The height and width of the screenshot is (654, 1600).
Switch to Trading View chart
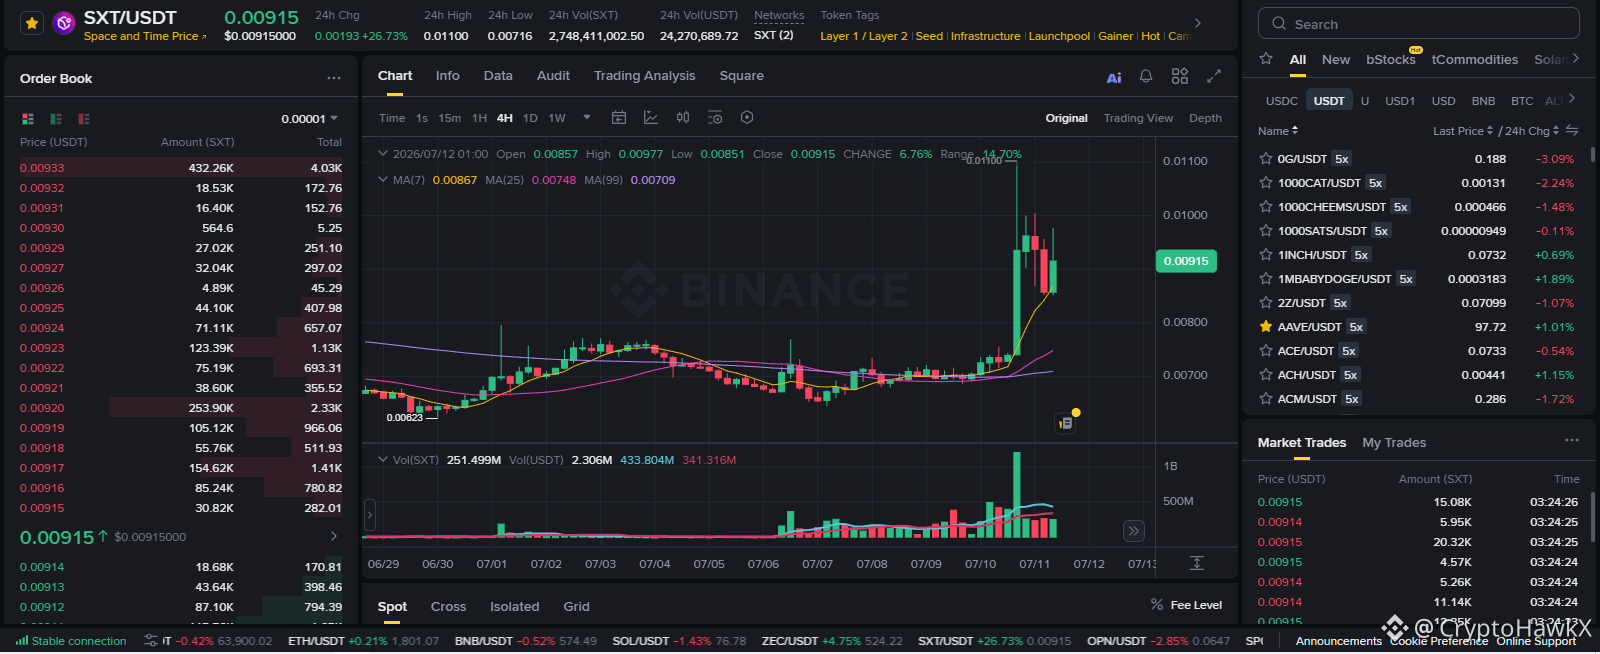(x=1138, y=118)
